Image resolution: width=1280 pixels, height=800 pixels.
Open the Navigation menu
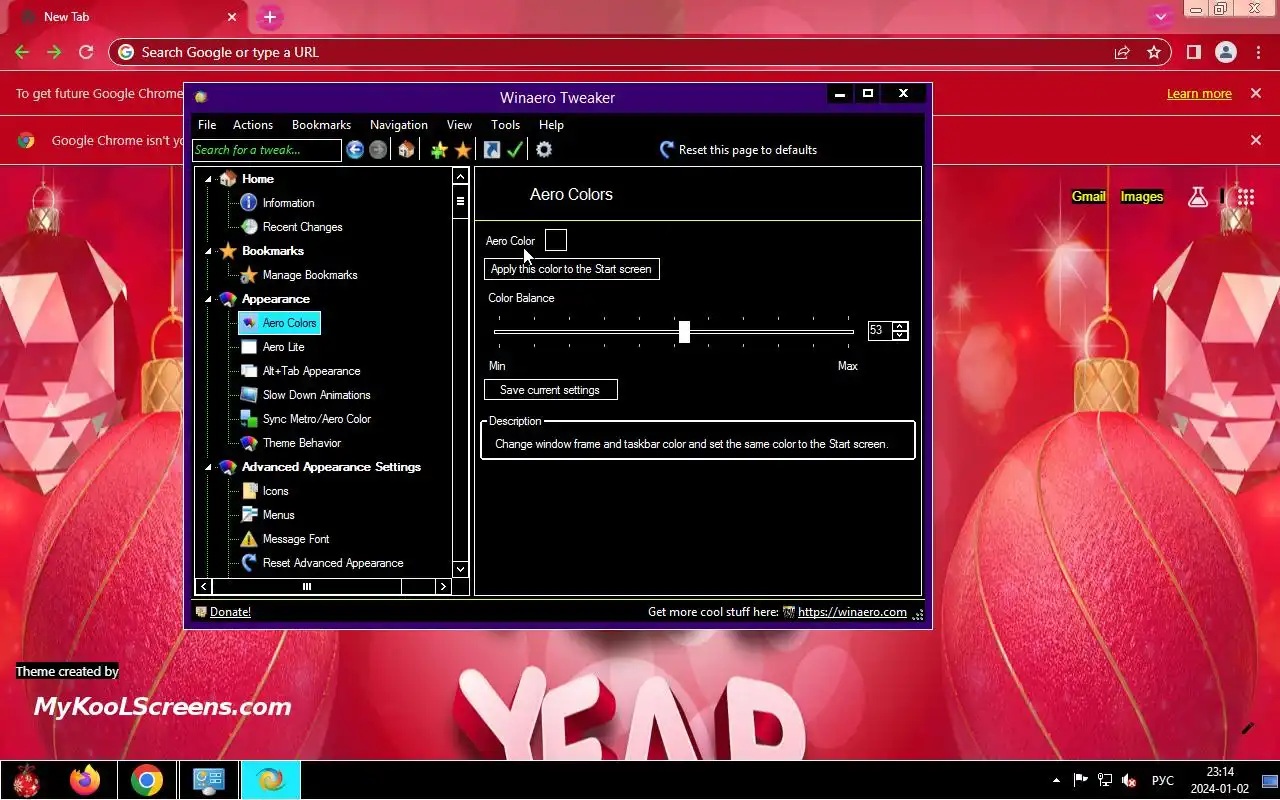(399, 125)
